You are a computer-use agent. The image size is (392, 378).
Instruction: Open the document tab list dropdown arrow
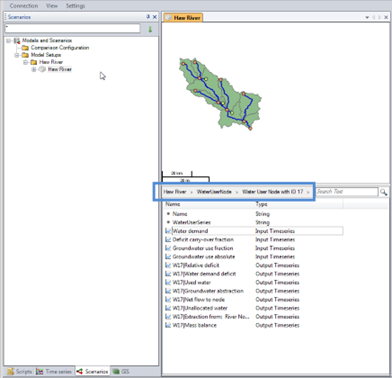tap(367, 18)
